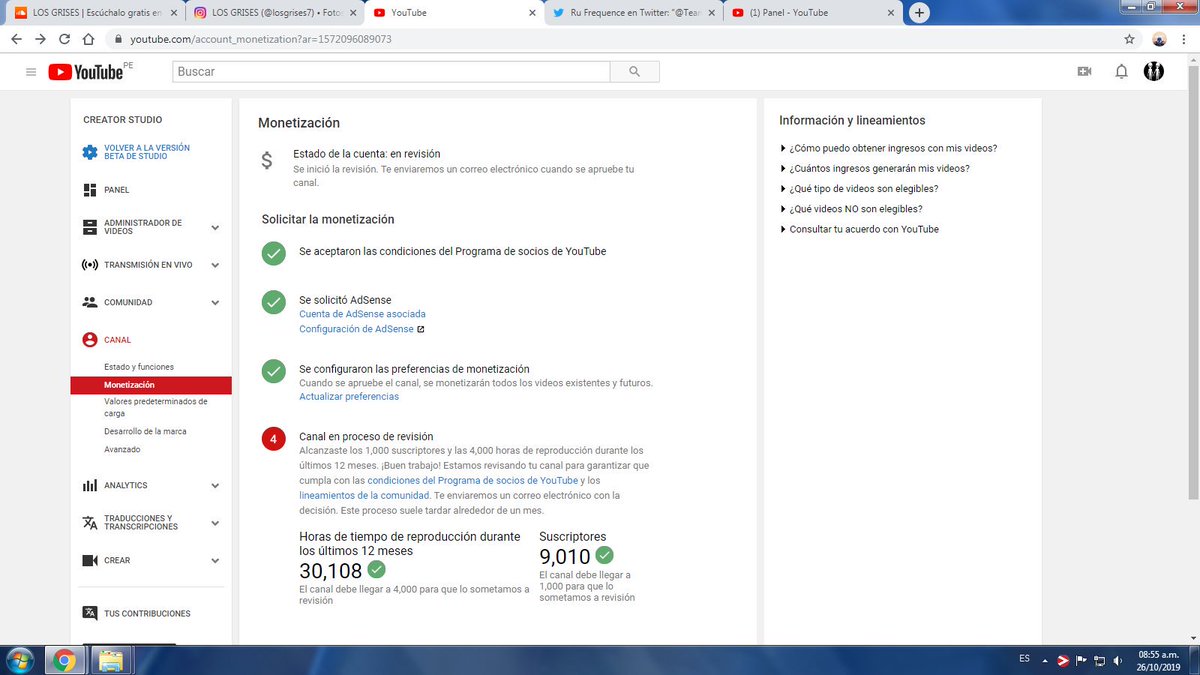Switch to the Panel - YouTube tab
Image resolution: width=1200 pixels, height=675 pixels.
tap(812, 13)
